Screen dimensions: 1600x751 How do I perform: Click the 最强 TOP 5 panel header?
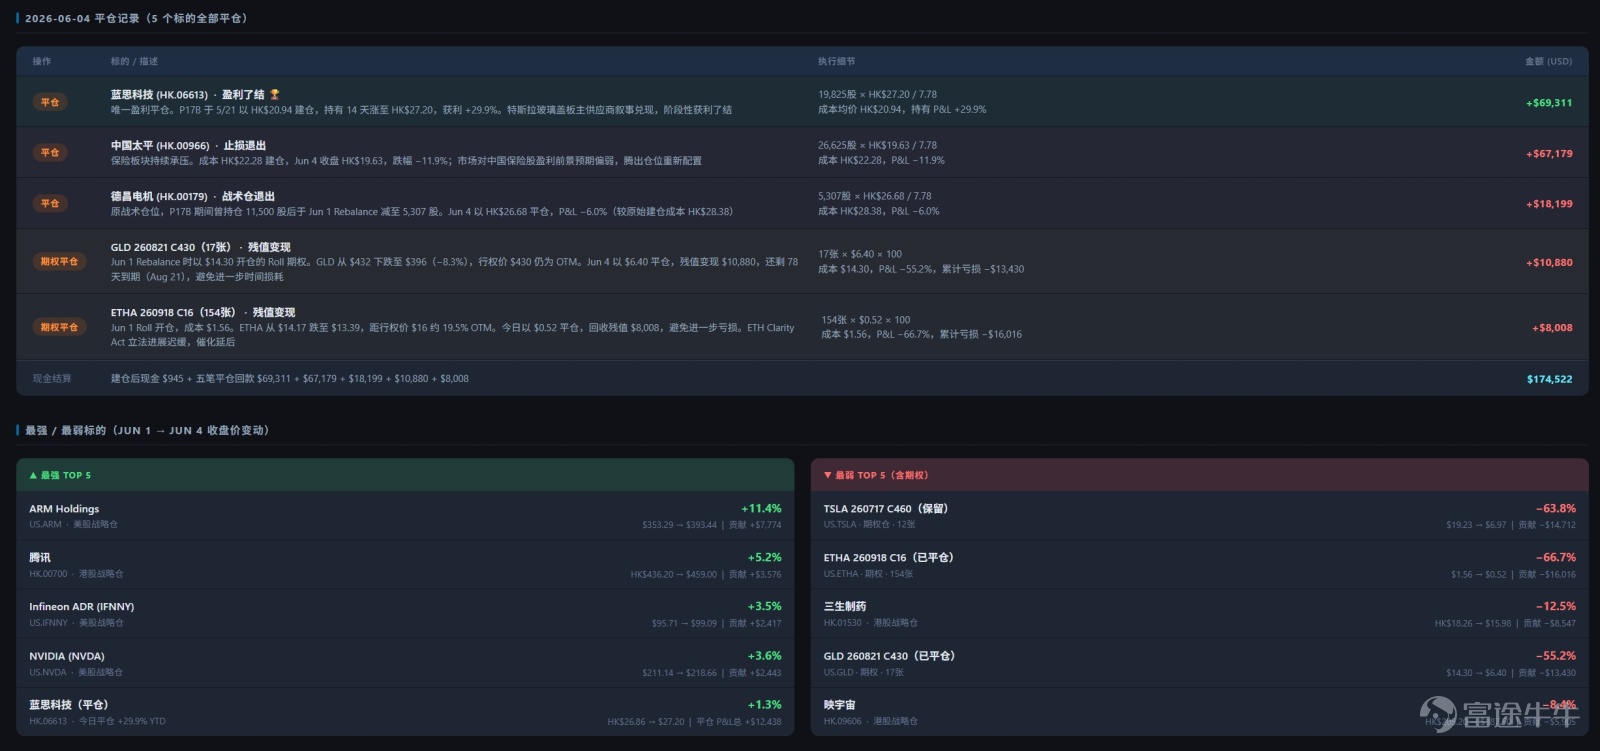click(x=405, y=475)
